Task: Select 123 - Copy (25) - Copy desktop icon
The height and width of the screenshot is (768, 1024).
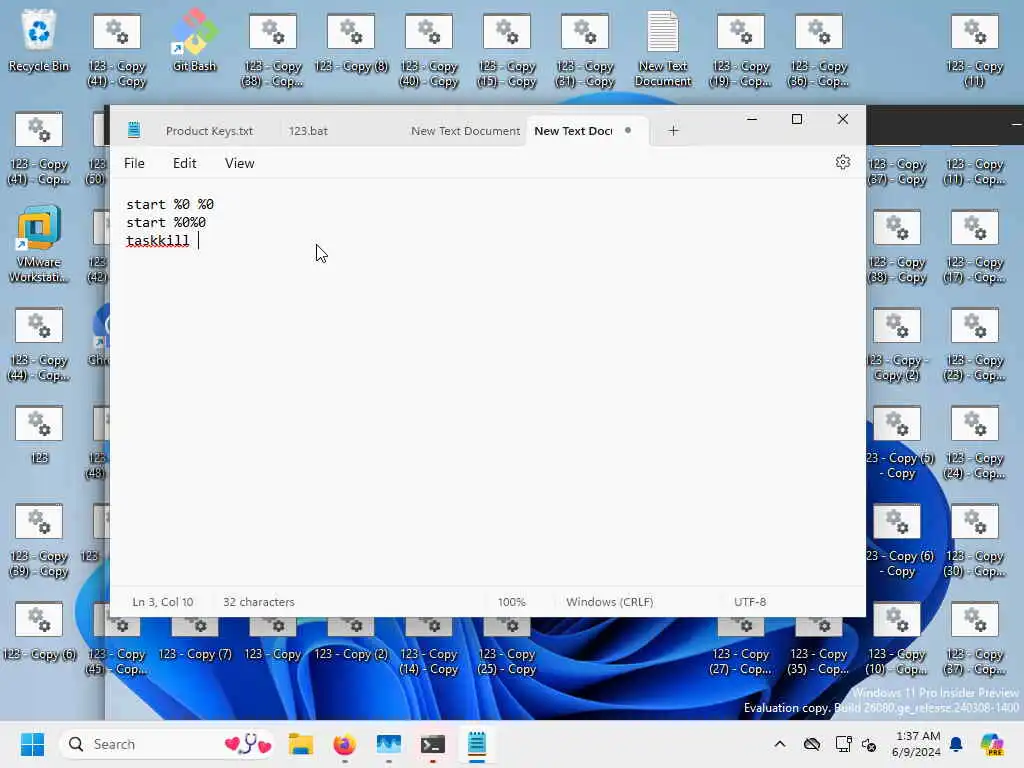Action: (x=507, y=647)
